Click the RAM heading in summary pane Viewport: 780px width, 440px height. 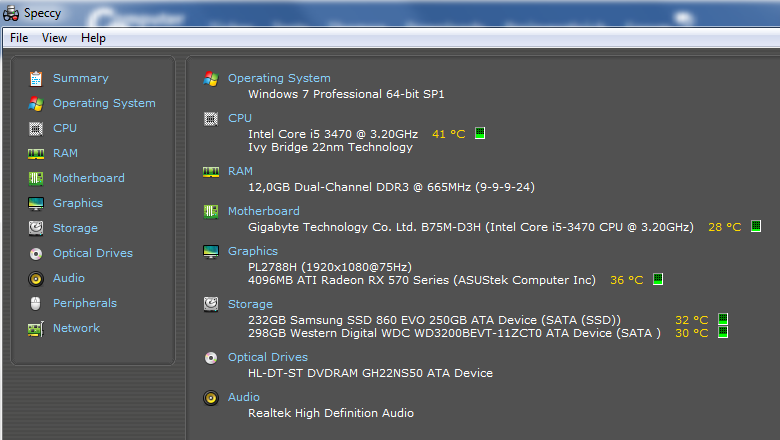tap(240, 171)
